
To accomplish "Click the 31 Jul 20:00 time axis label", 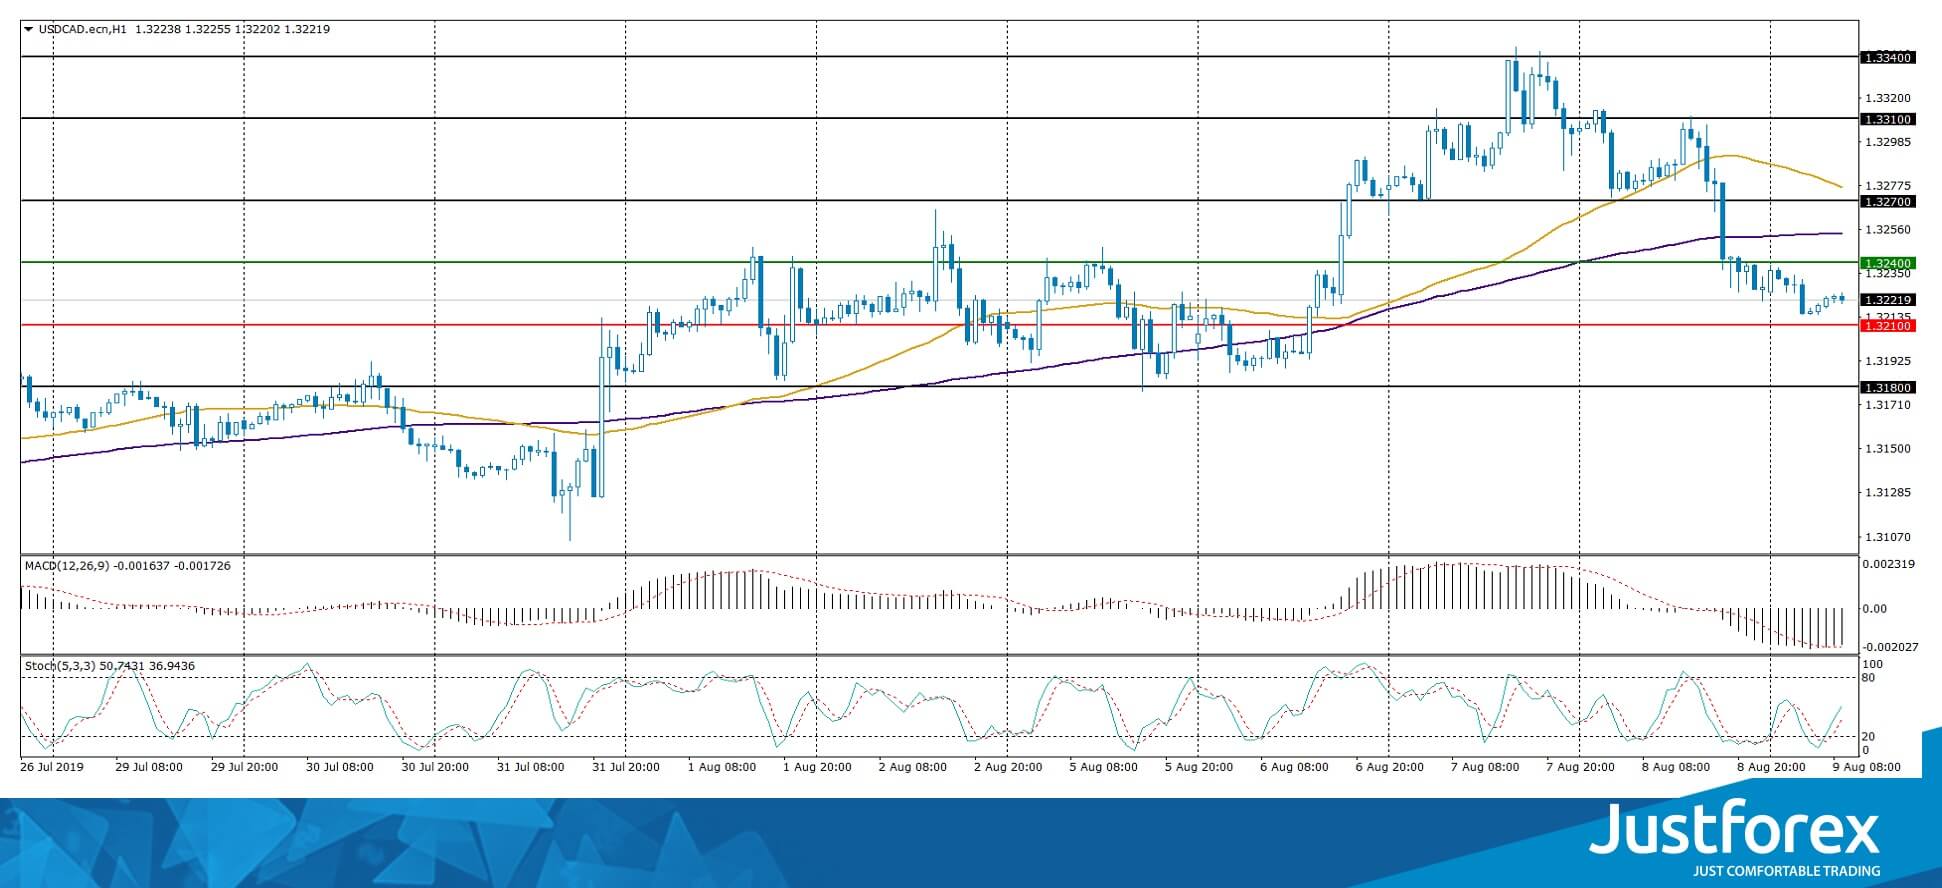I will coord(626,768).
